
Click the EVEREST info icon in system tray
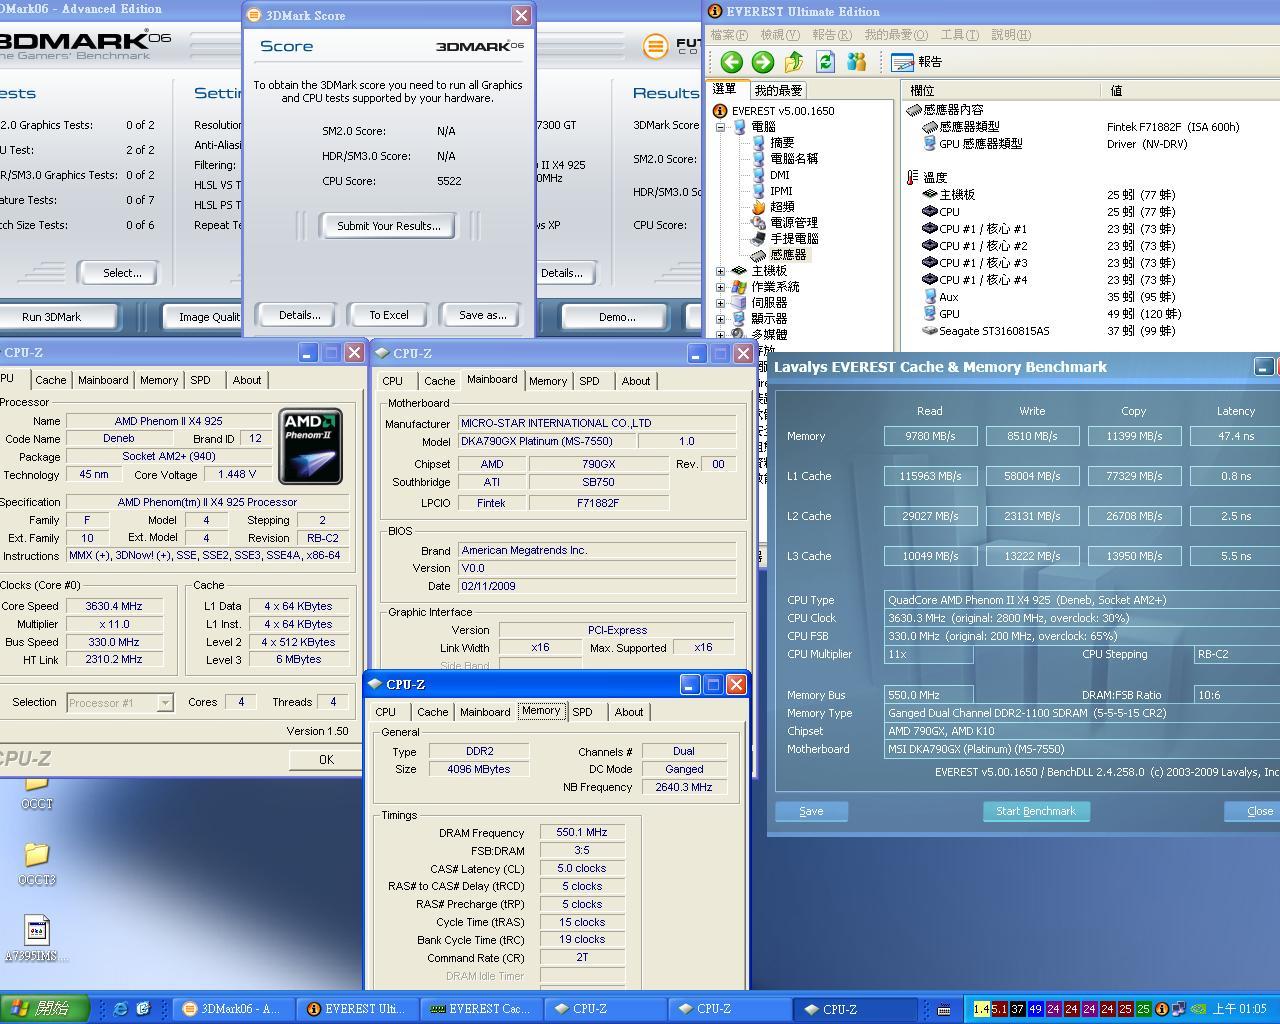point(1162,1009)
